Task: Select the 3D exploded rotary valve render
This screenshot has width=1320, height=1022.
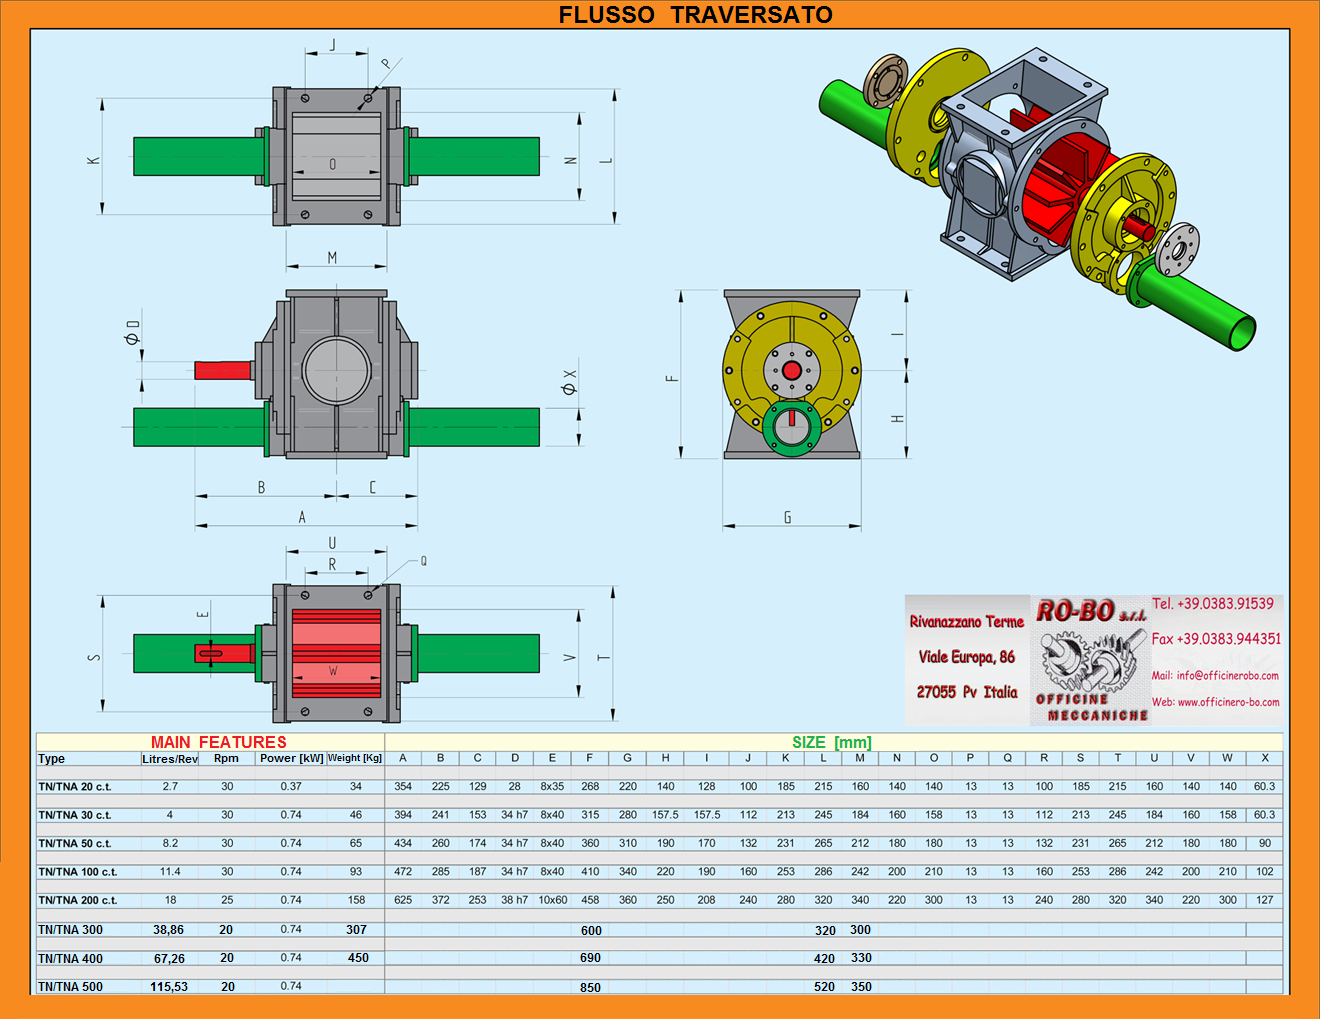Action: 1038,198
